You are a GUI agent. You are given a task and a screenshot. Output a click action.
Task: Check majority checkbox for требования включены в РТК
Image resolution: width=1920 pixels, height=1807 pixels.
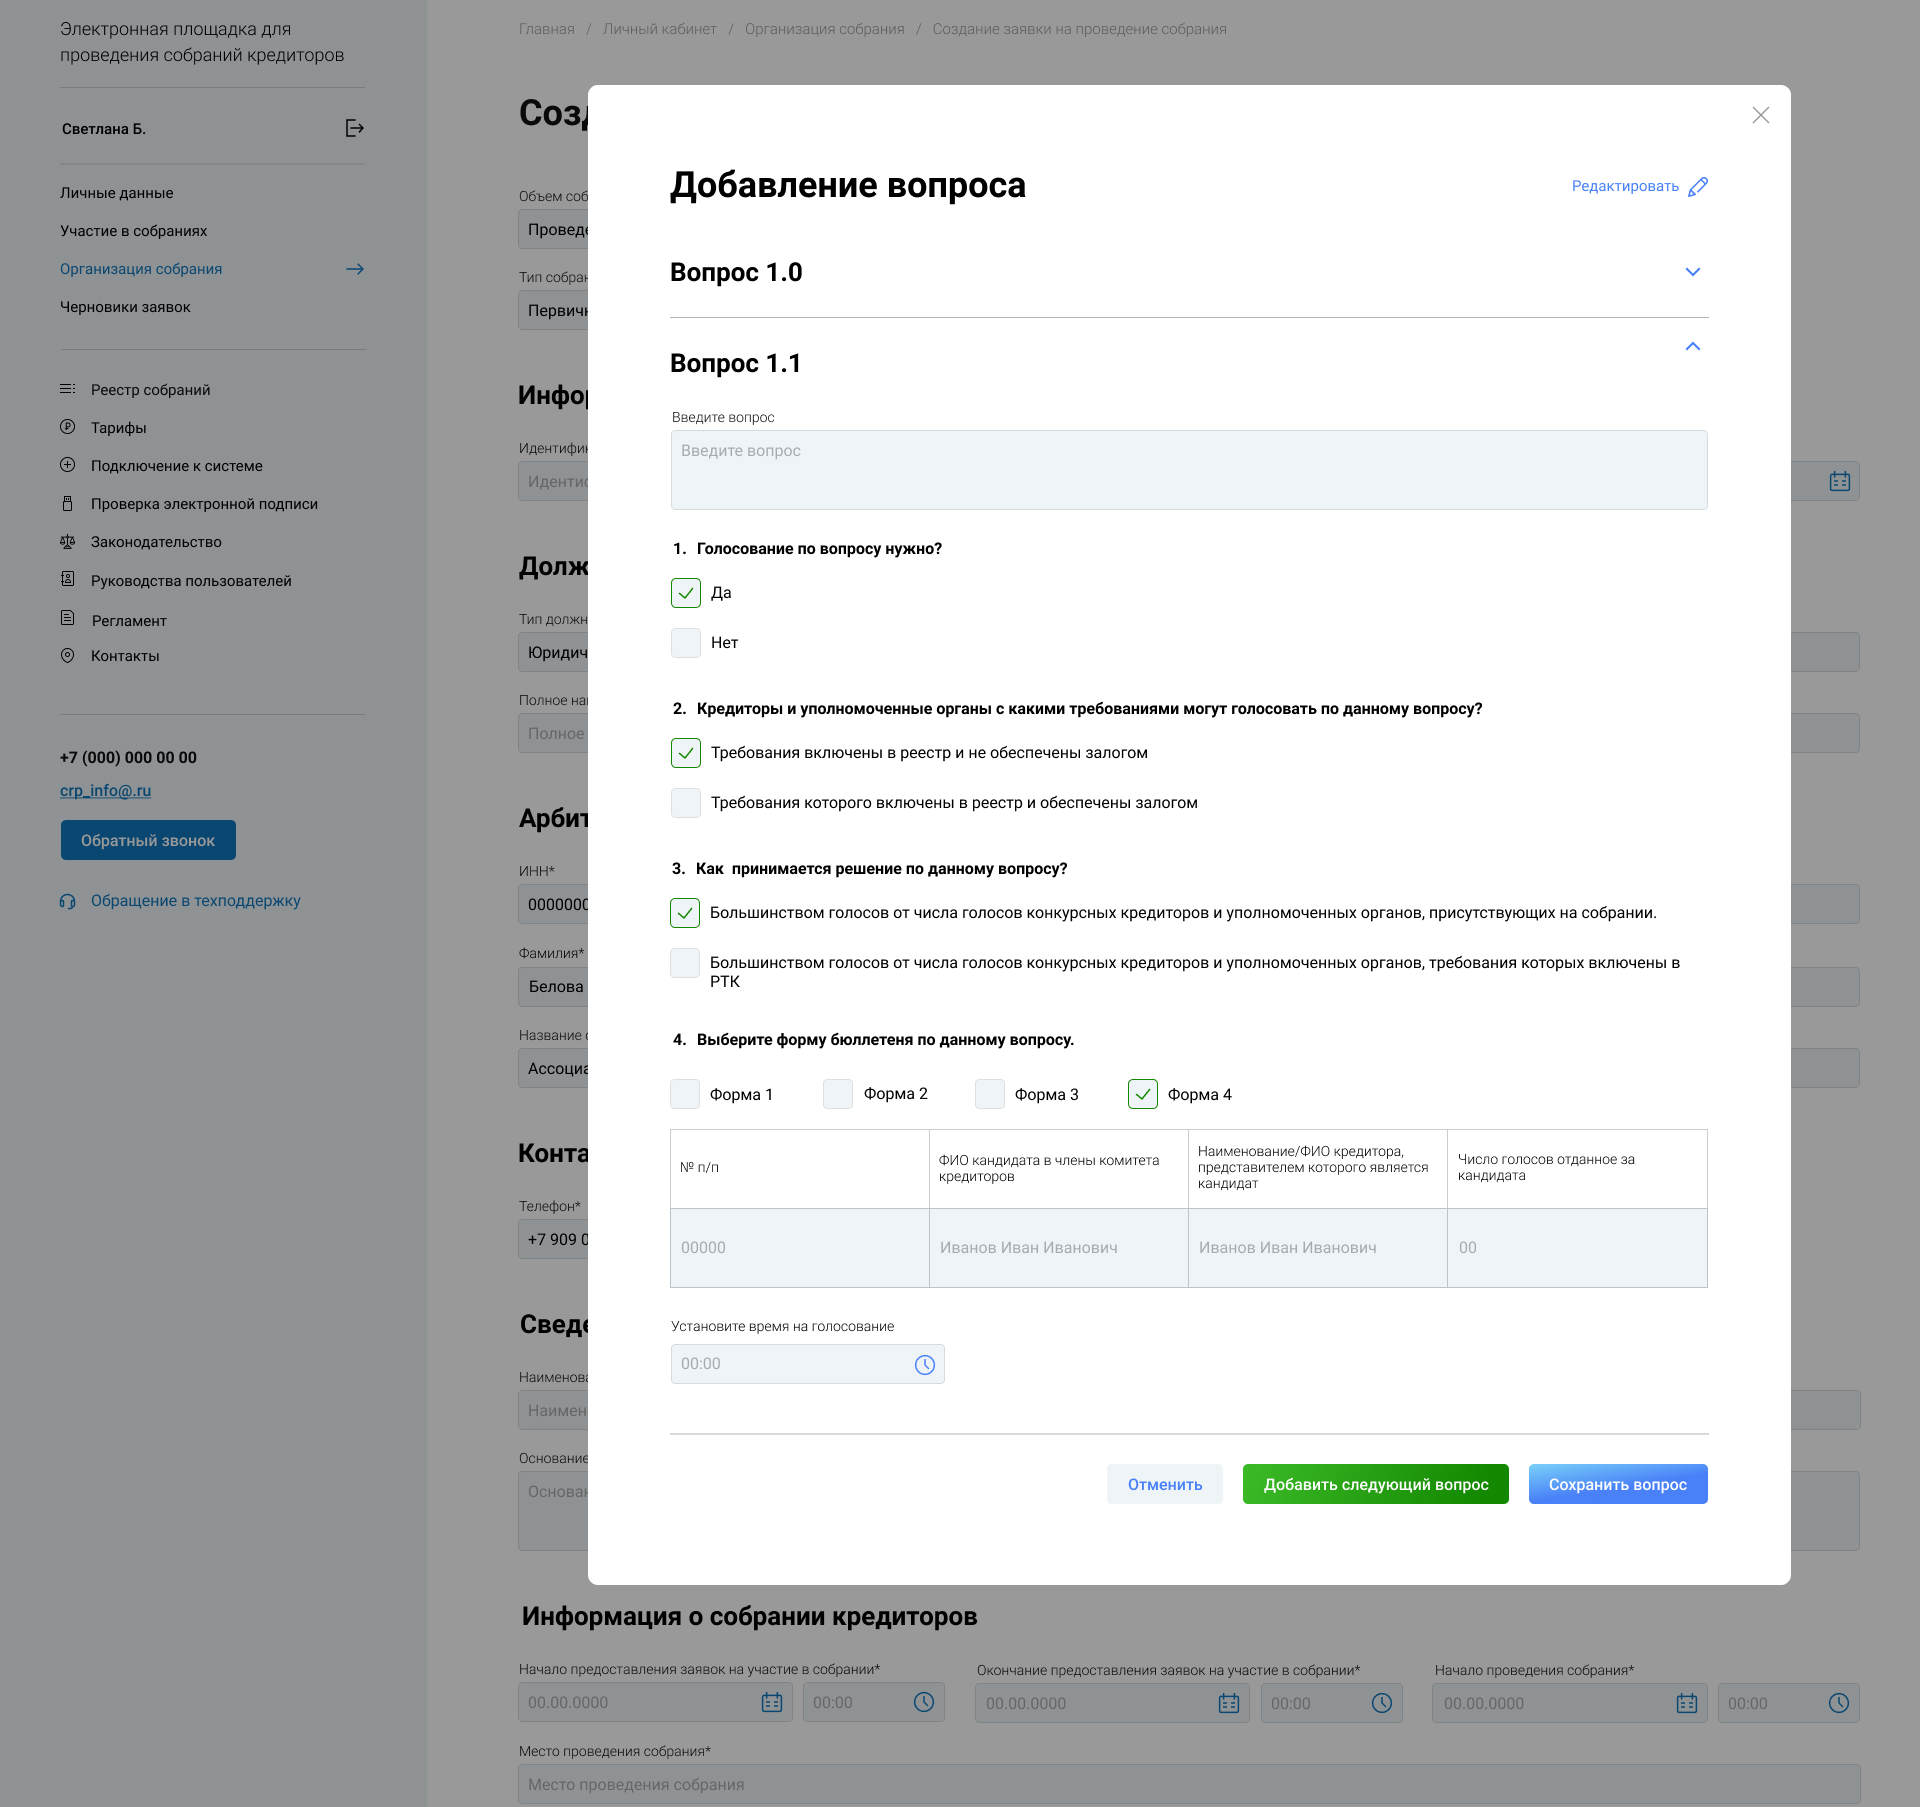[x=685, y=963]
